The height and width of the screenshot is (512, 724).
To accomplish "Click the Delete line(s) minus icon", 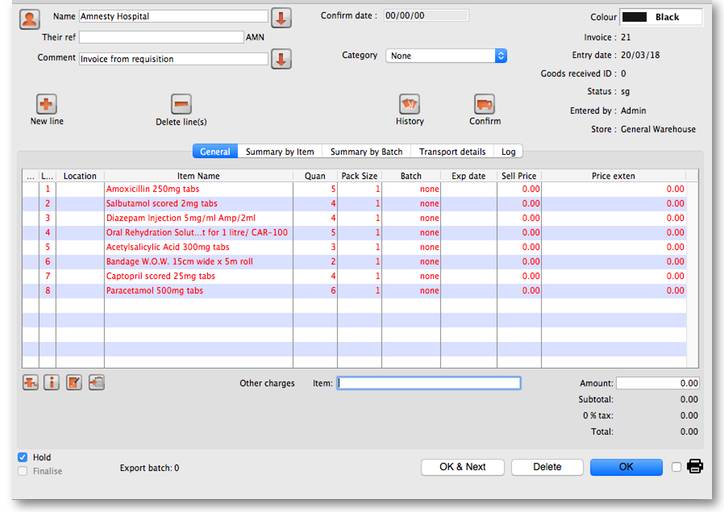I will (181, 104).
